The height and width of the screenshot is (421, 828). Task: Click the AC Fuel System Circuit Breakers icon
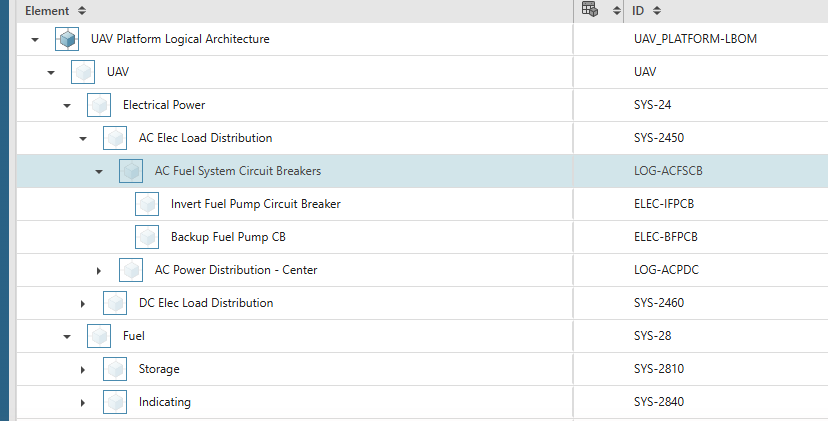click(x=131, y=171)
